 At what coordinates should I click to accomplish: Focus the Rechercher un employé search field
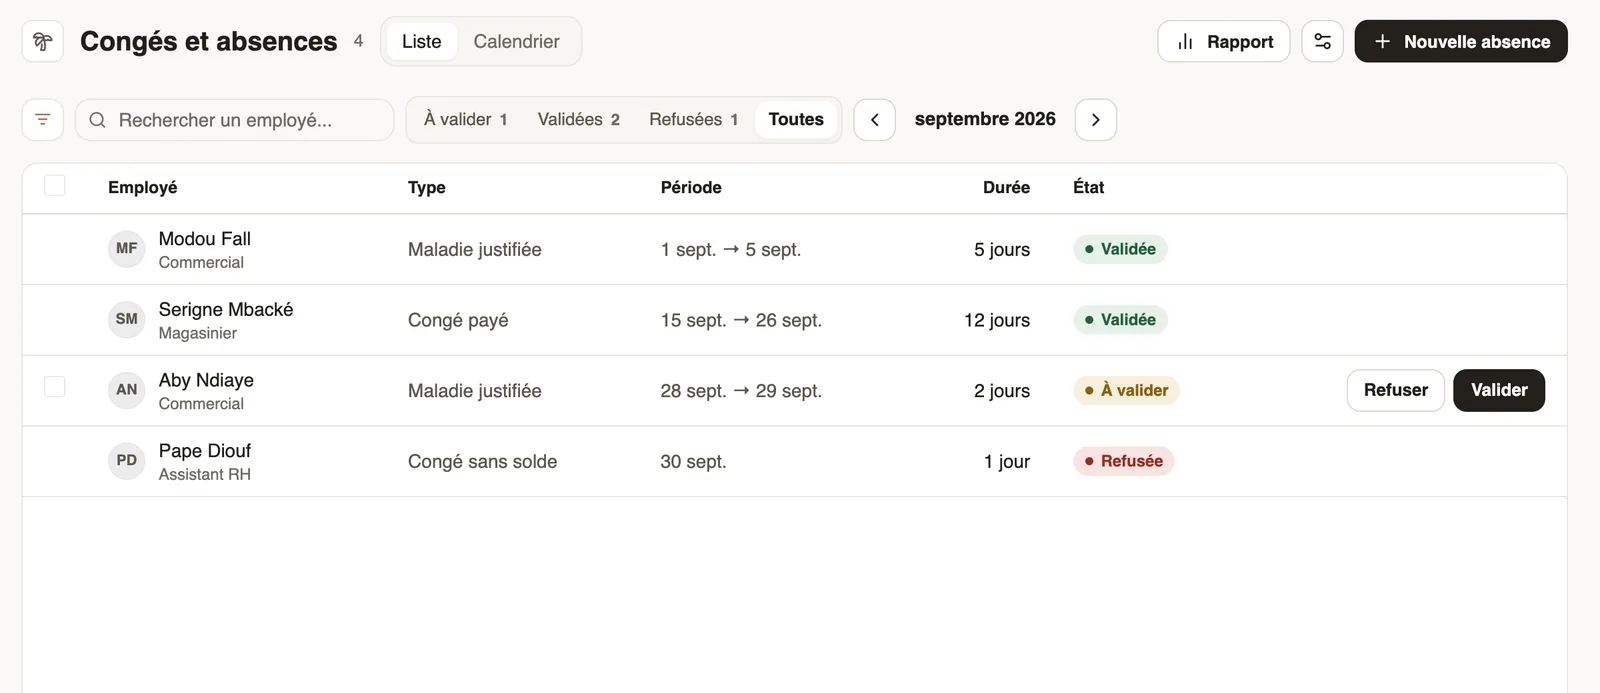(x=234, y=120)
